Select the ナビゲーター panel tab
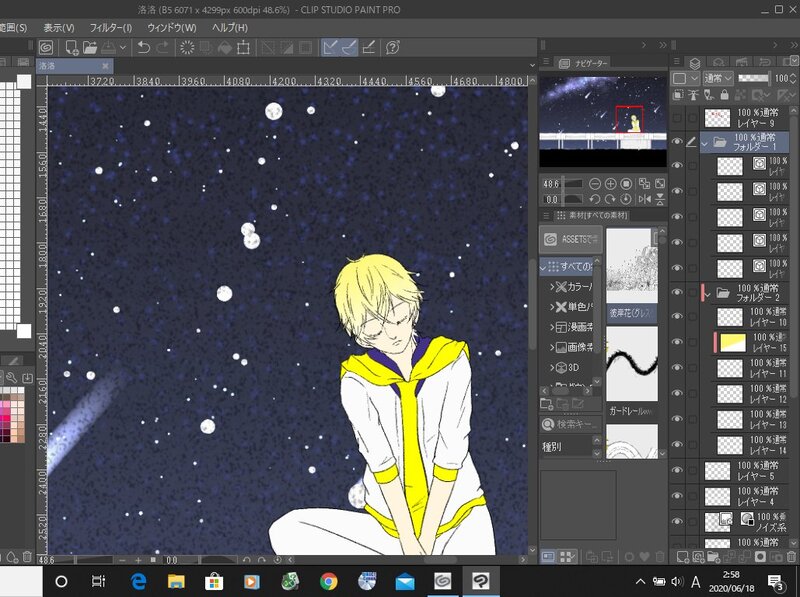The image size is (800, 597). tap(585, 63)
